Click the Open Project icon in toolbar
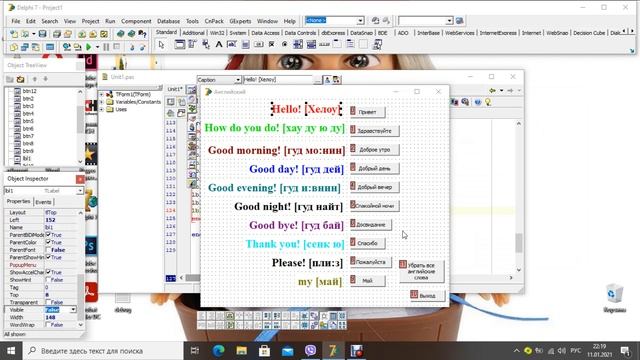Viewport: 640px width, 360px height. click(68, 34)
